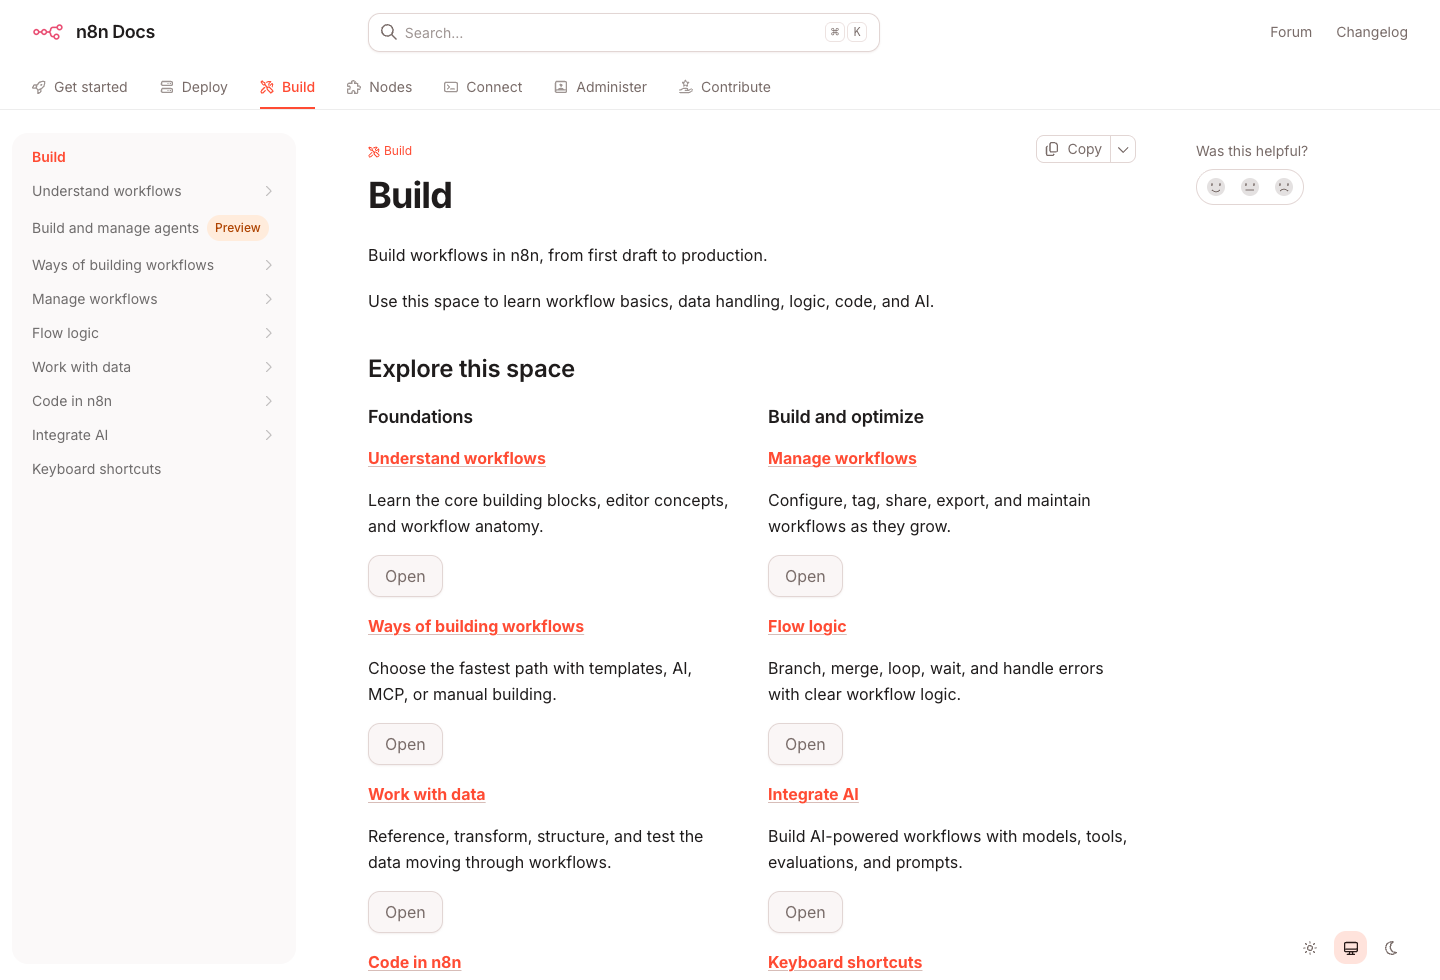1440x980 pixels.
Task: Rate page with sad frowning face
Action: (x=1284, y=187)
